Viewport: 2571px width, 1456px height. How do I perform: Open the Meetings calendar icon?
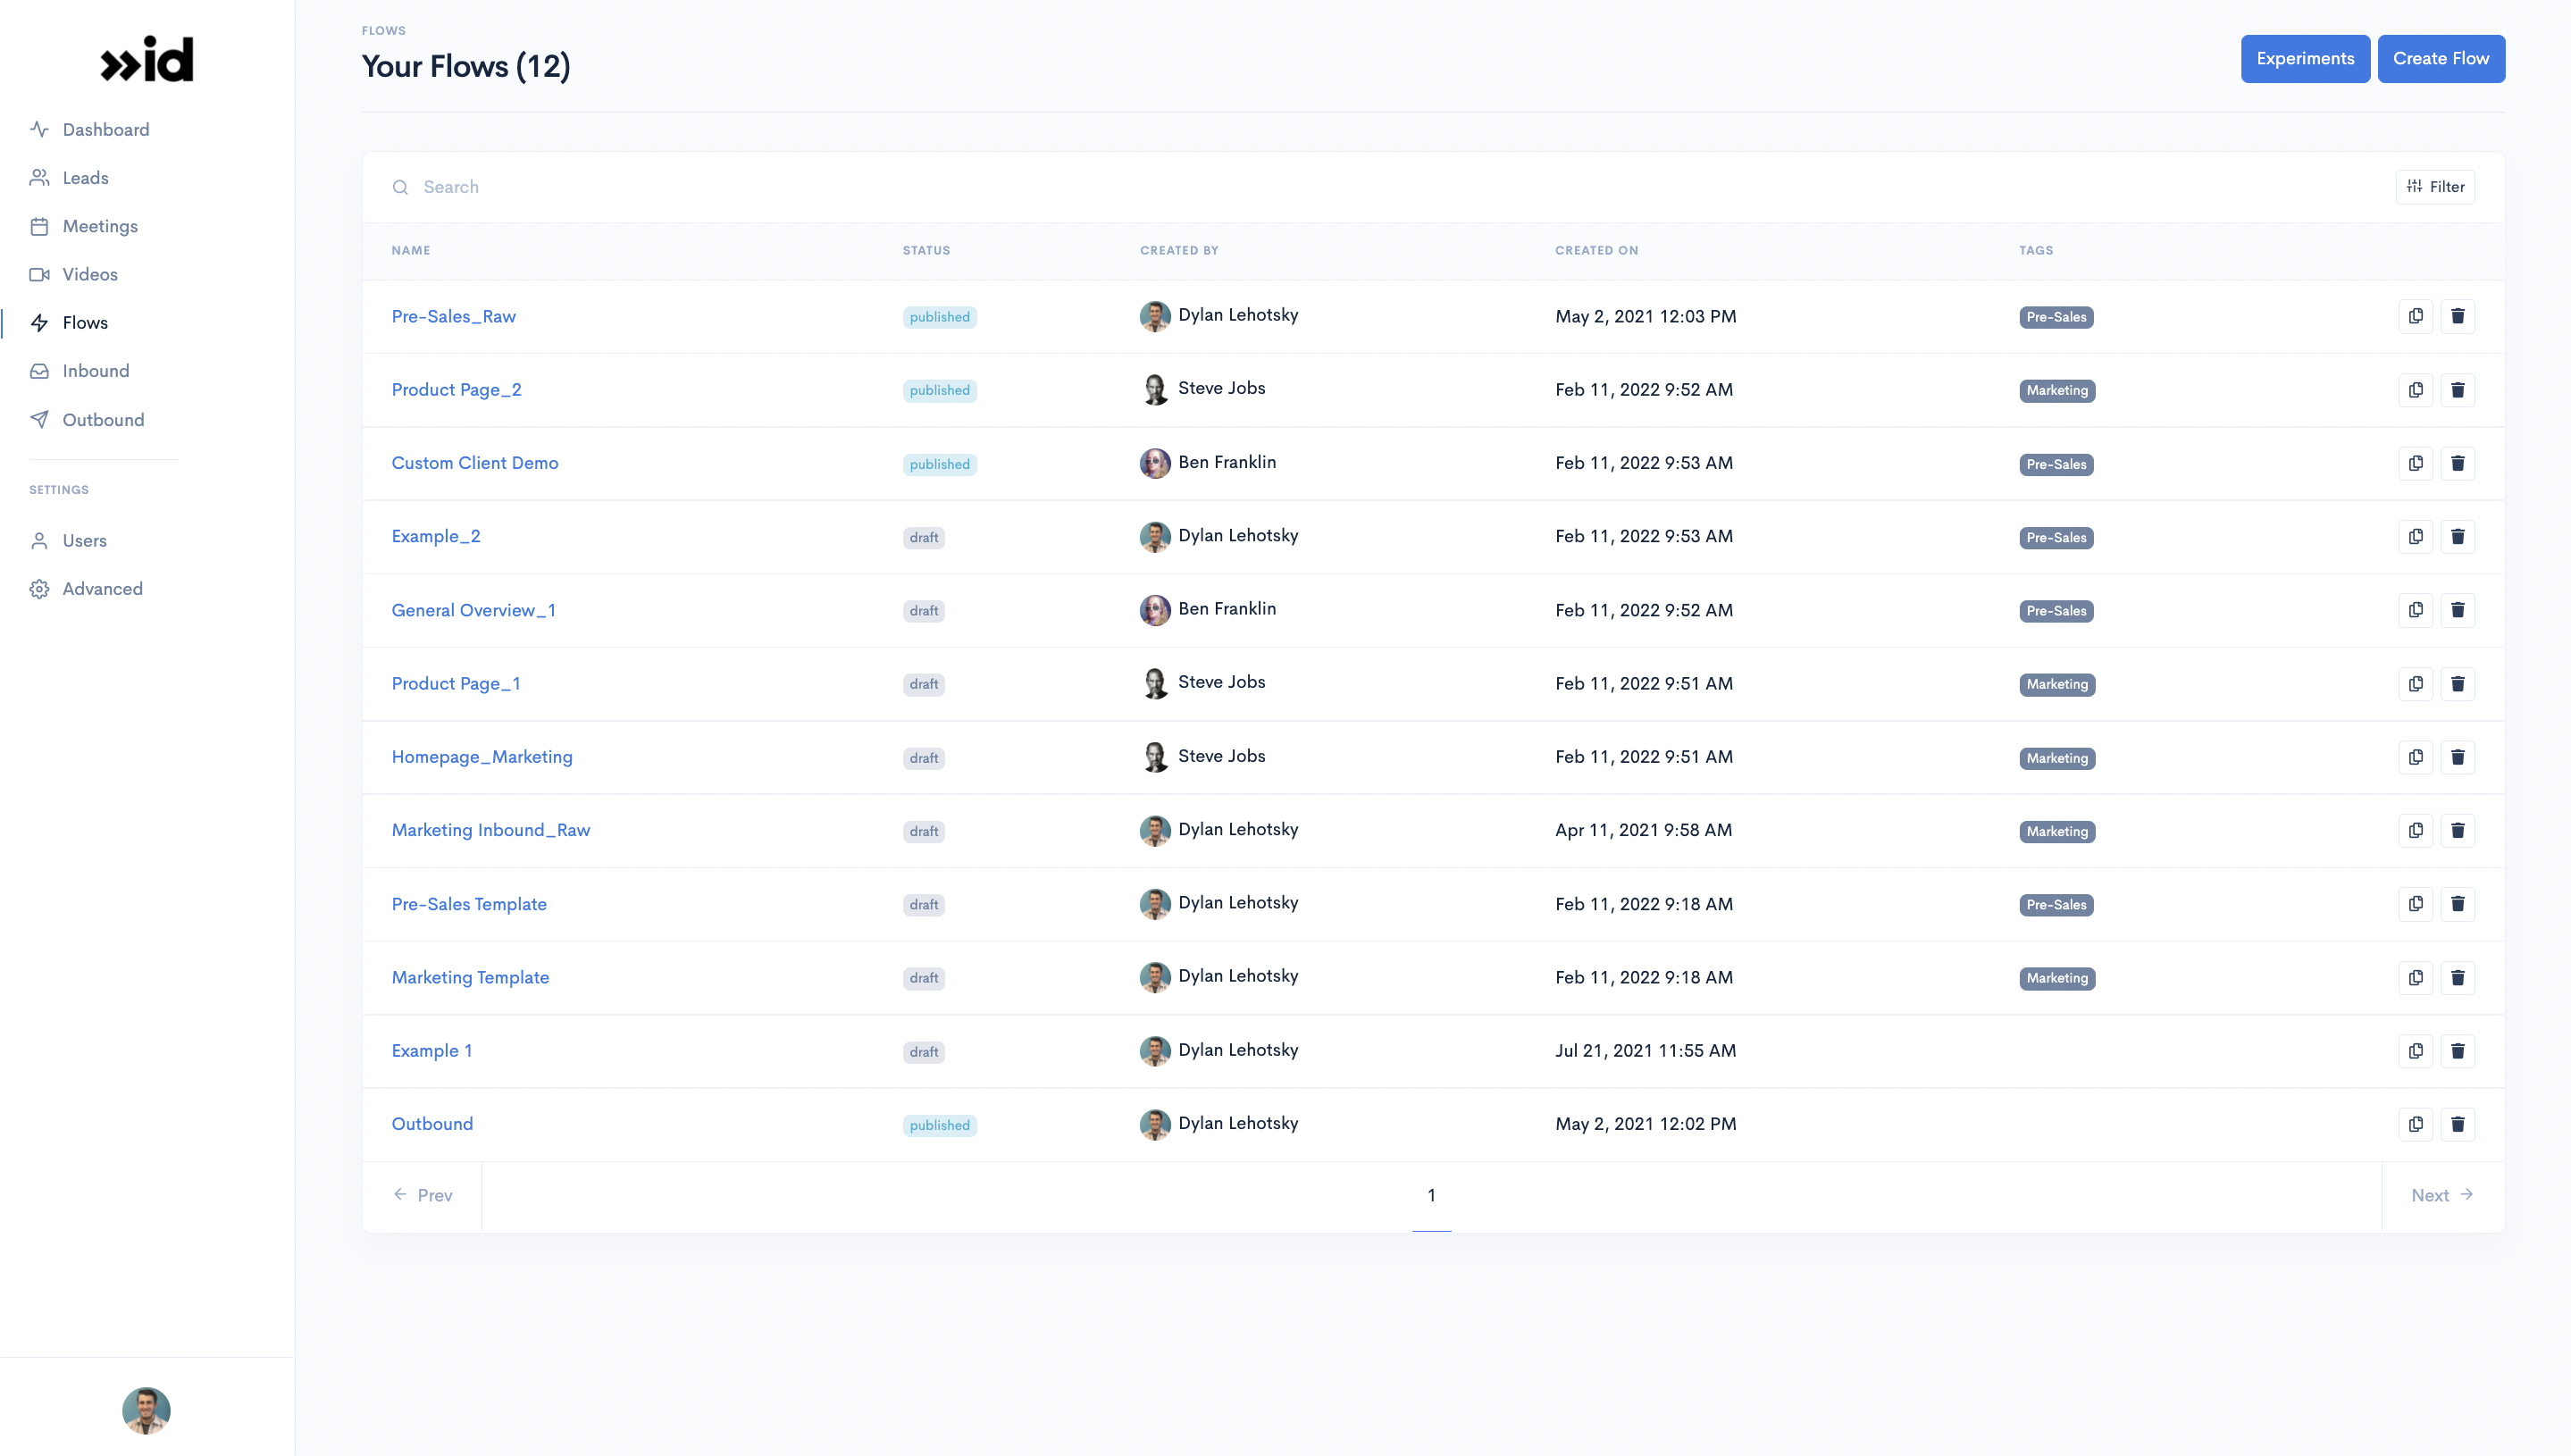39,226
